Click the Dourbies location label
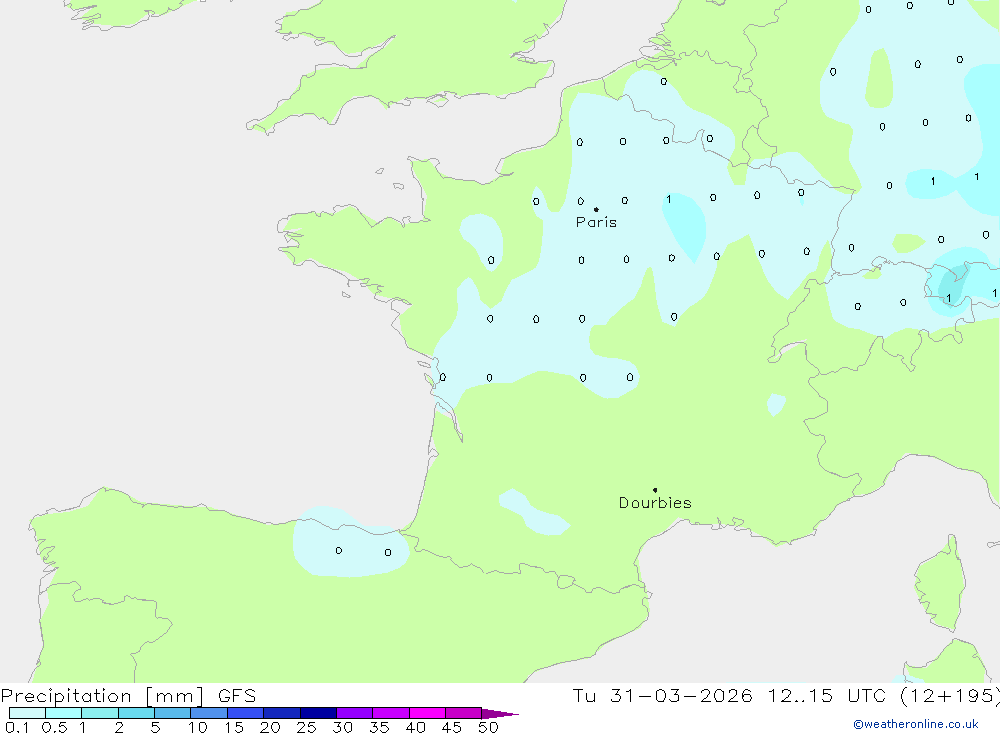The width and height of the screenshot is (1000, 733). click(655, 503)
